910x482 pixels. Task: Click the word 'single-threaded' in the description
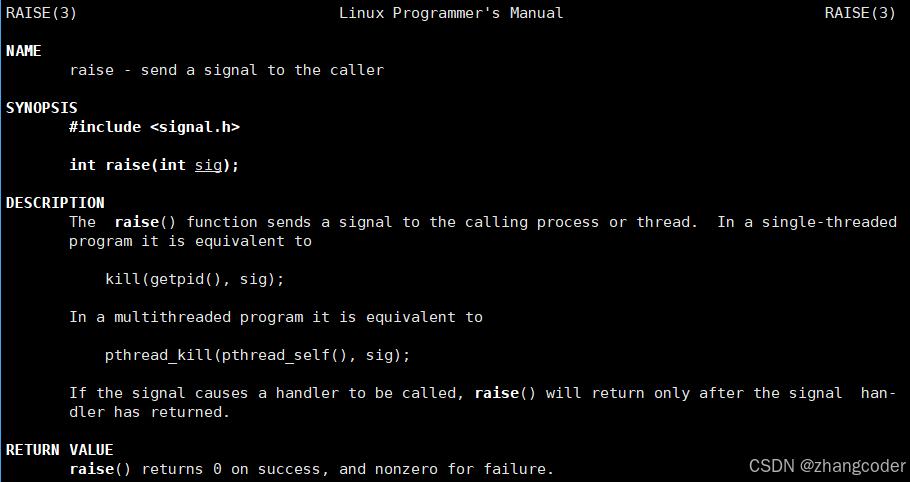click(829, 222)
